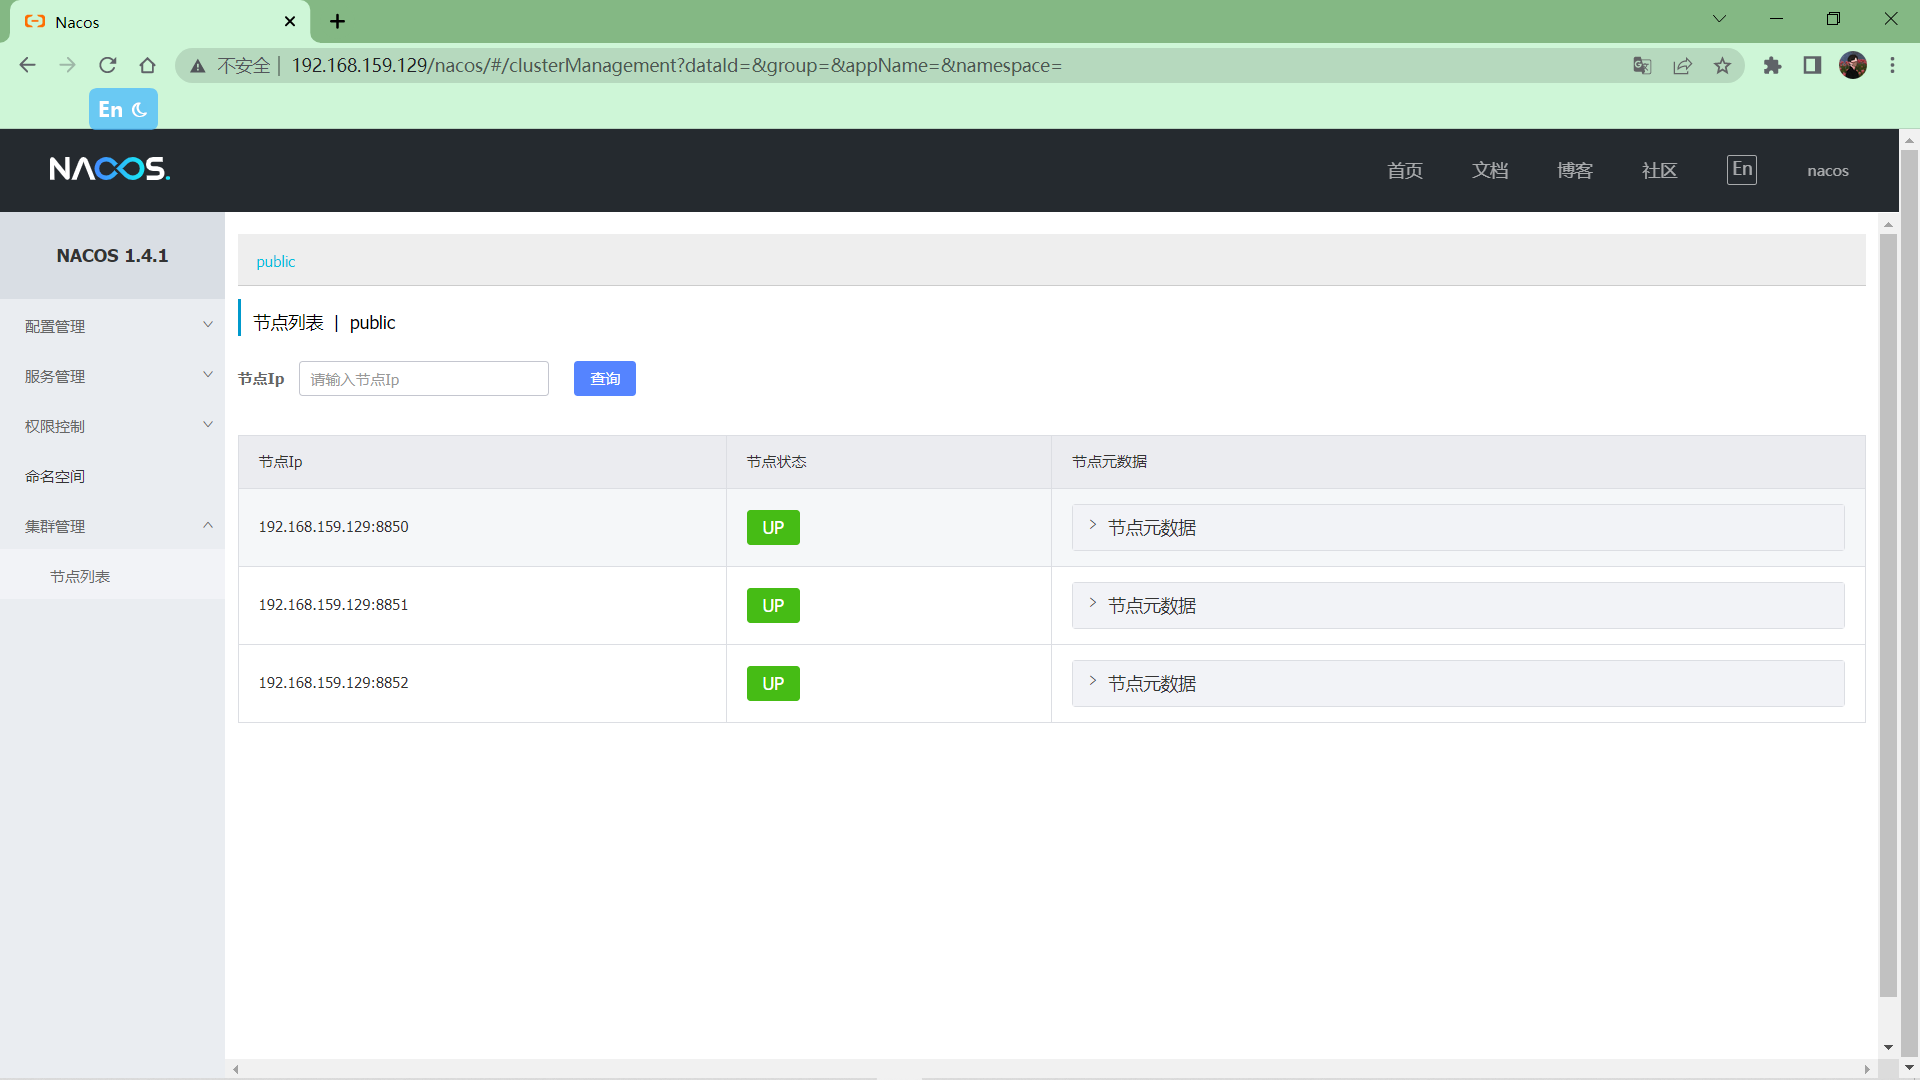Click the browser address bar URL
The height and width of the screenshot is (1080, 1920).
(x=676, y=66)
